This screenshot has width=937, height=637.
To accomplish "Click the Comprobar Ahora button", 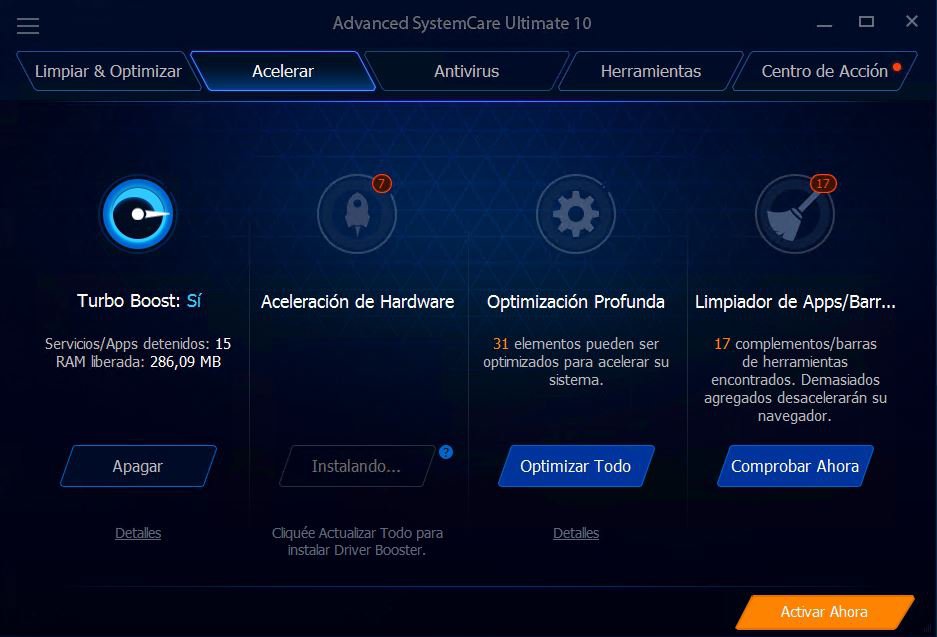I will click(x=795, y=466).
